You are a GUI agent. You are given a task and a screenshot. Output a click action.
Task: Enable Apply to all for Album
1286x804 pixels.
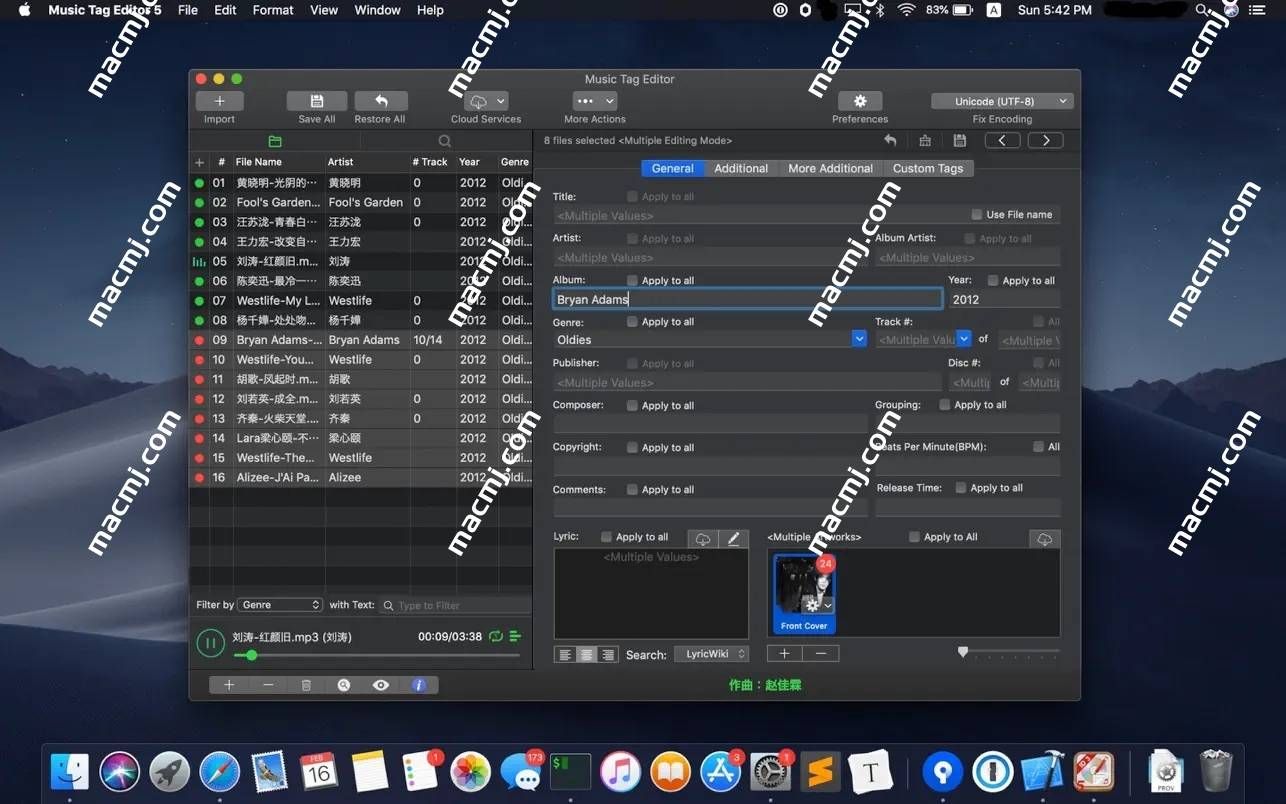[632, 281]
